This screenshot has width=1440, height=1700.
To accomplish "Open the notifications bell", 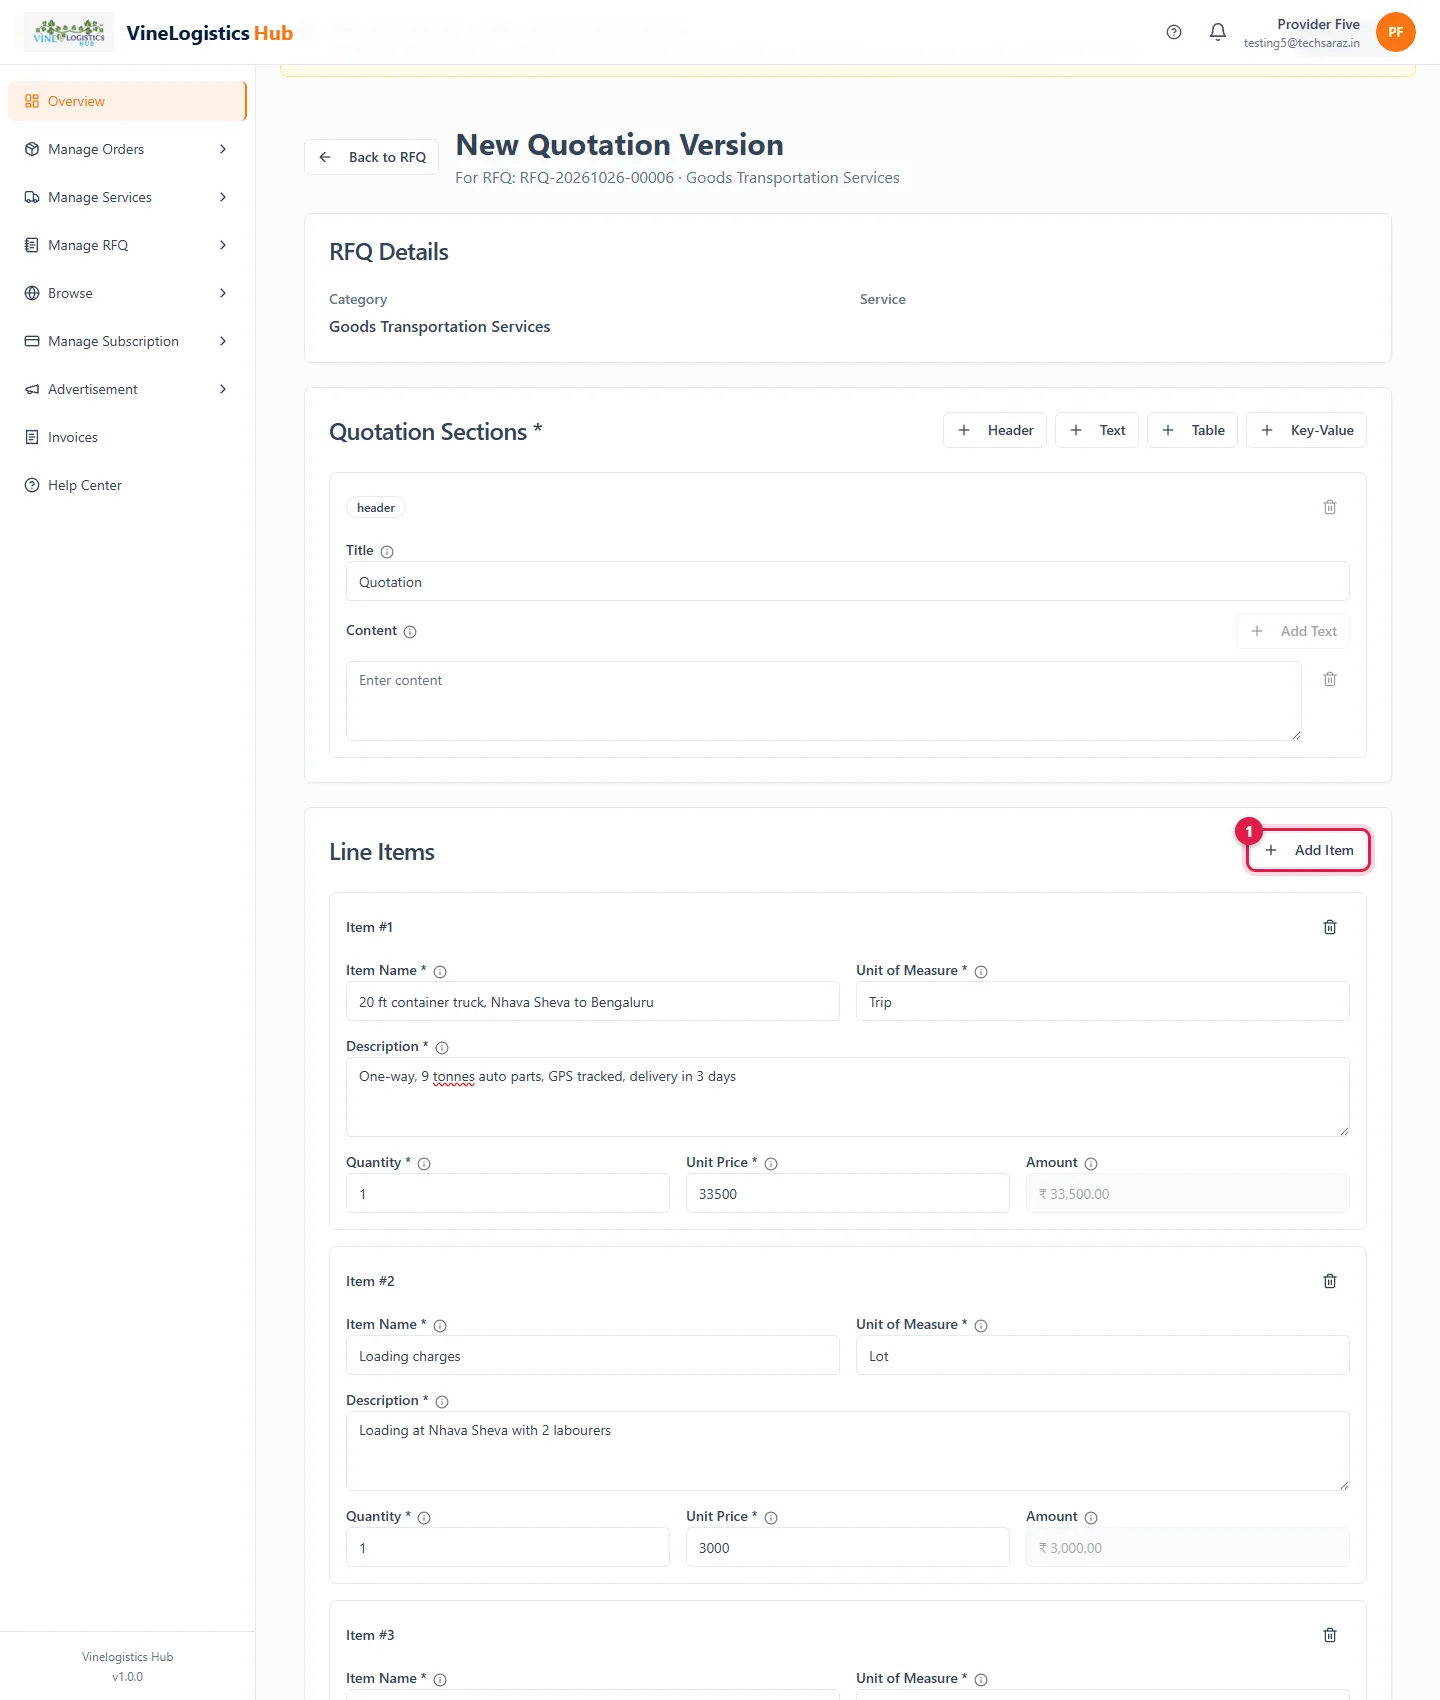I will point(1218,32).
